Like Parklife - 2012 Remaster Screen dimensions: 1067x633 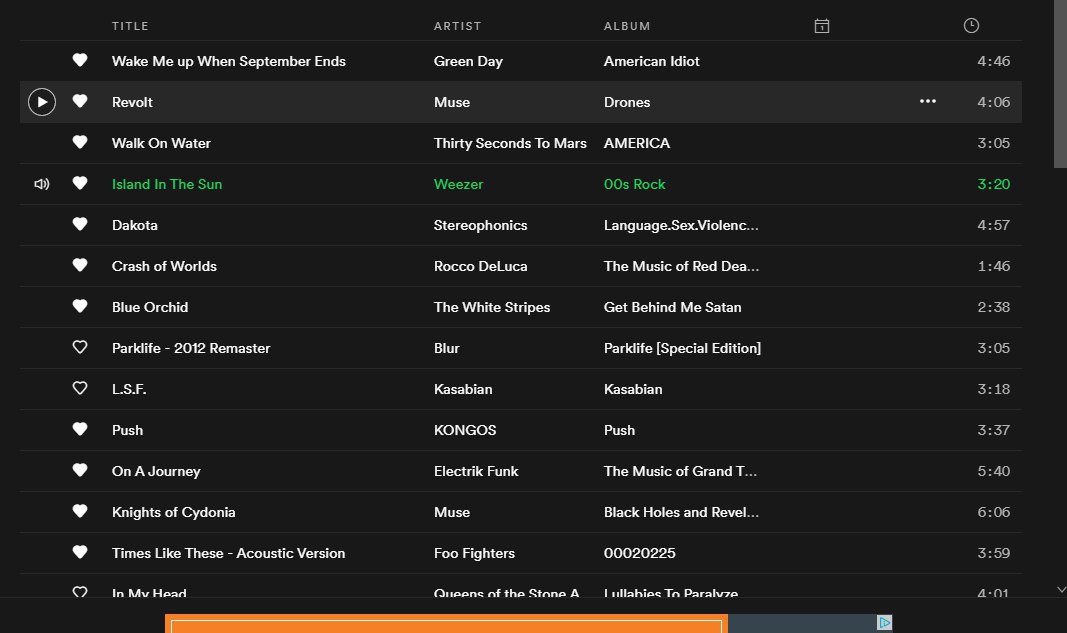tap(80, 346)
